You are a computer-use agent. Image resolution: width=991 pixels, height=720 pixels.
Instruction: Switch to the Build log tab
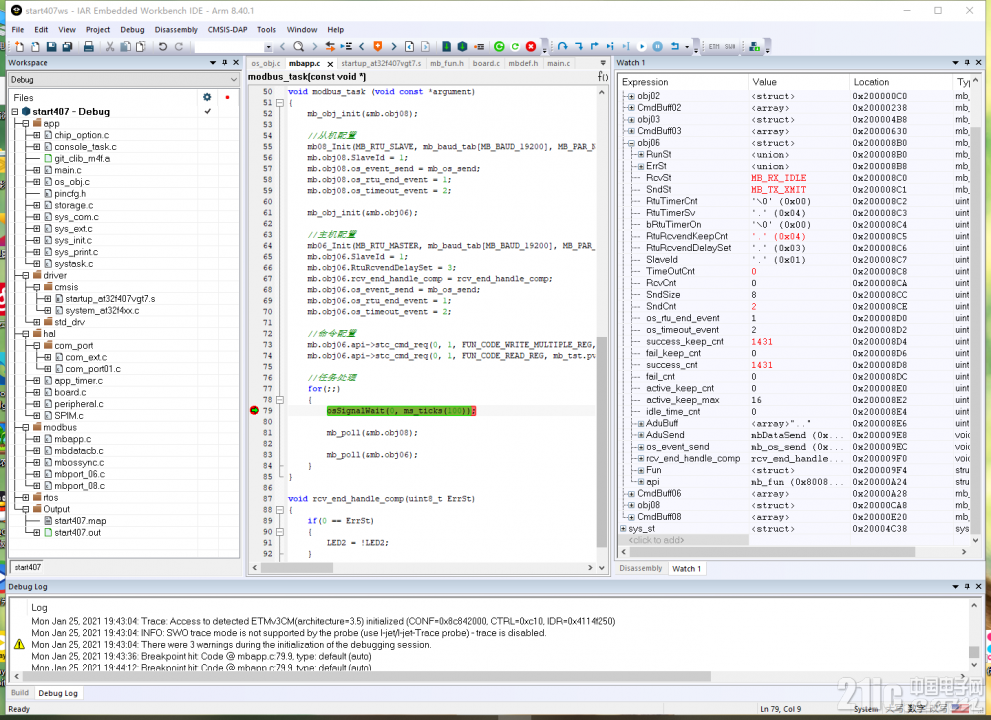click(x=20, y=693)
